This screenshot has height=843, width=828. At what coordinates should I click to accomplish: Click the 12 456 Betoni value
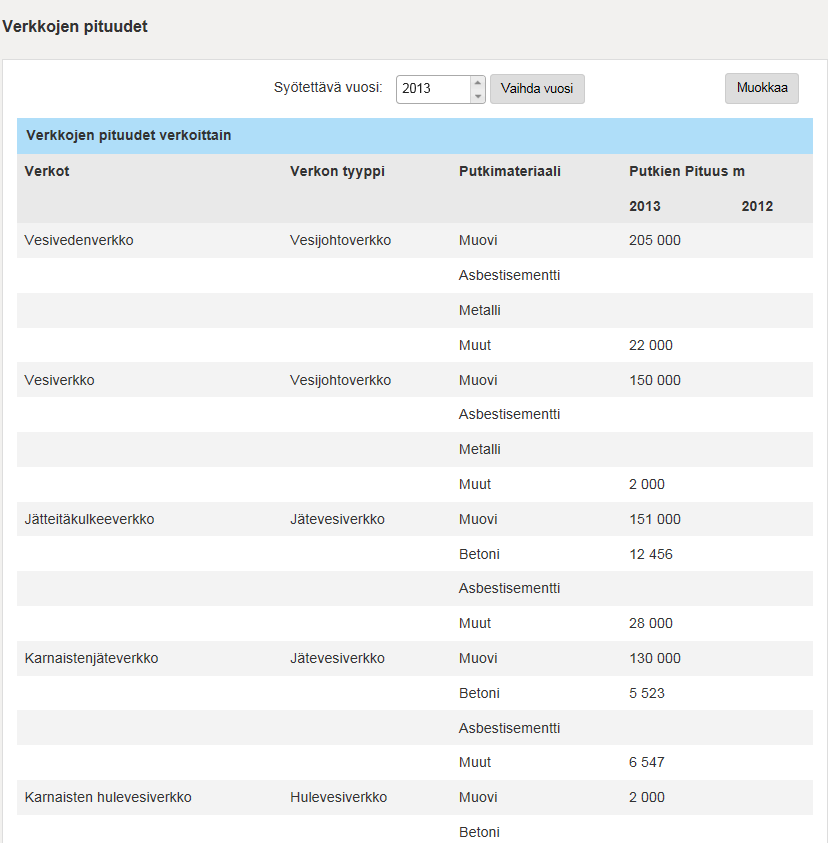(651, 554)
